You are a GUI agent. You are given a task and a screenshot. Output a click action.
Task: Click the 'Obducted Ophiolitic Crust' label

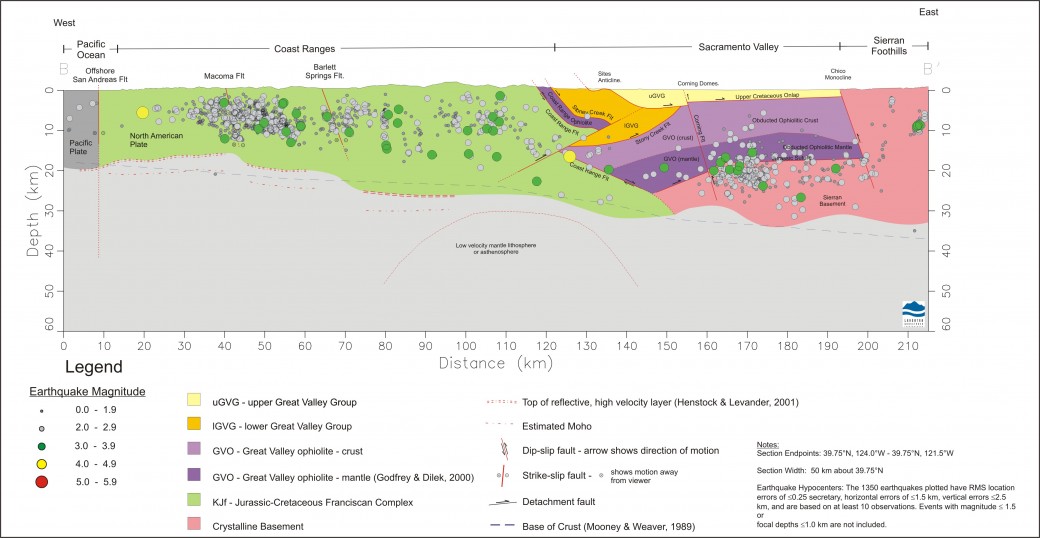click(x=787, y=121)
